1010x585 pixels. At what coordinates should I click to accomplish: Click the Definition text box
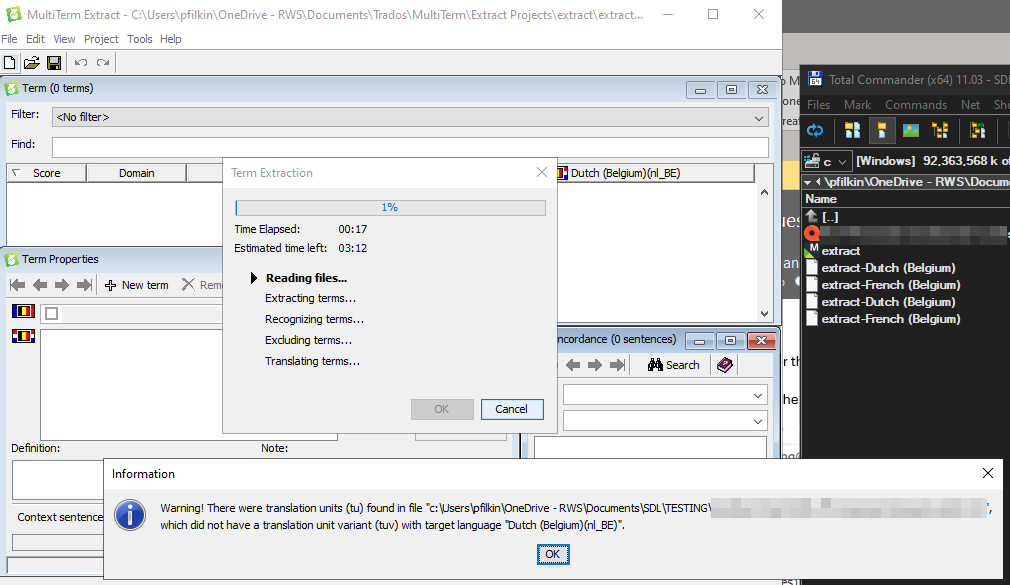click(58, 479)
